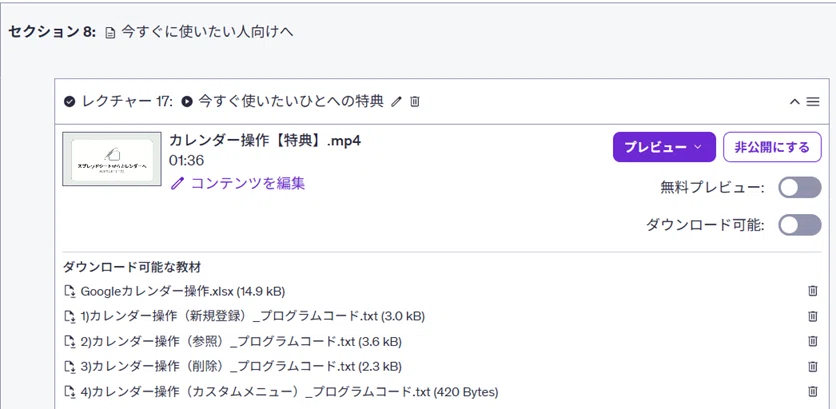836x409 pixels.
Task: Remove 2)カレンダー操作（参照） txt file
Action: tap(813, 341)
